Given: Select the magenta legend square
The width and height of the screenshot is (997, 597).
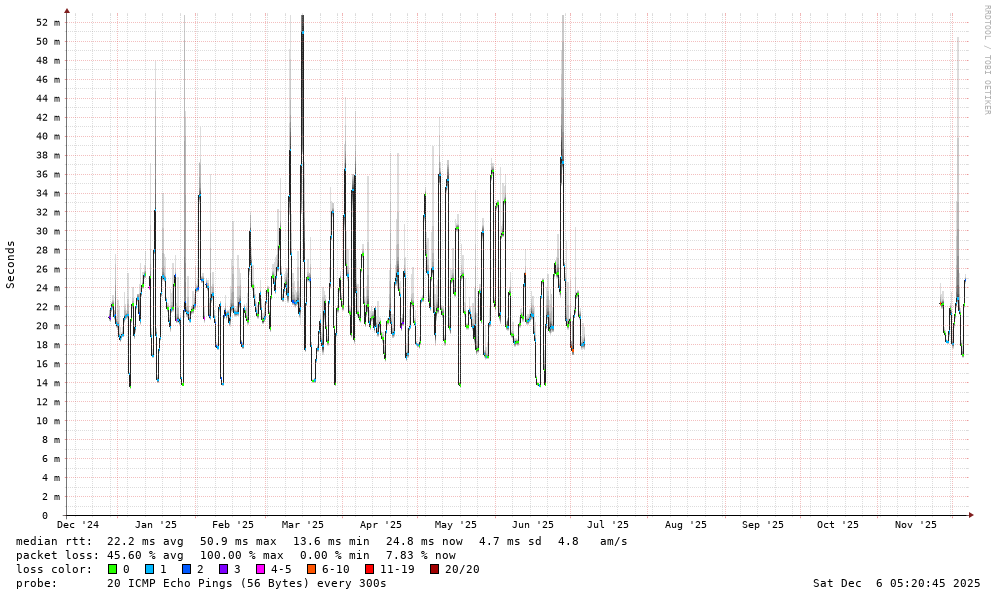Looking at the screenshot, I should tap(260, 569).
